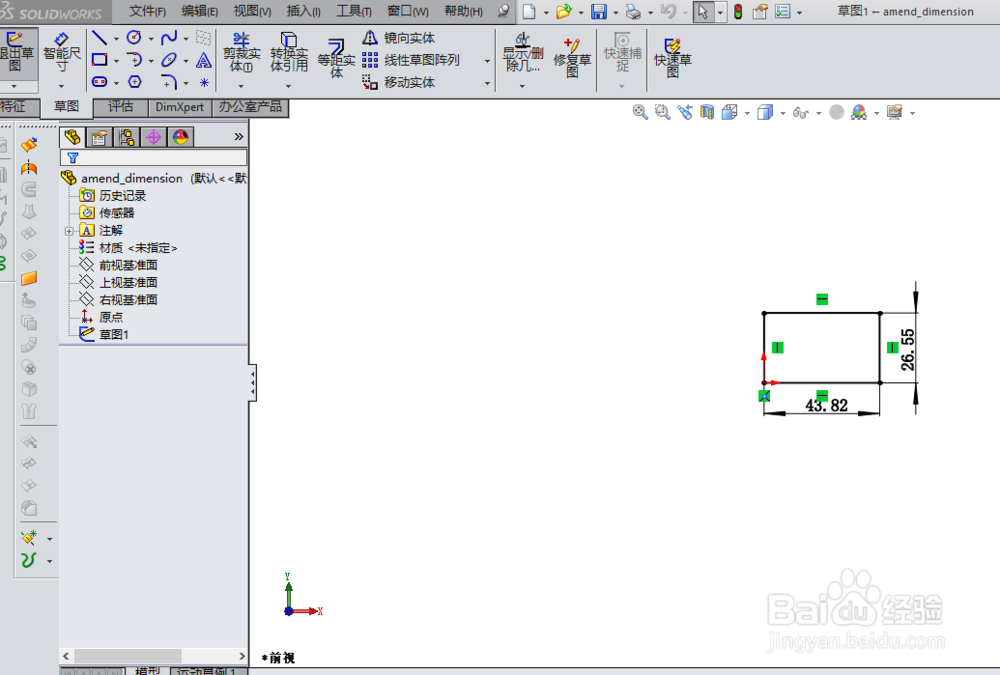
Task: Click the Open file folder icon
Action: [563, 11]
